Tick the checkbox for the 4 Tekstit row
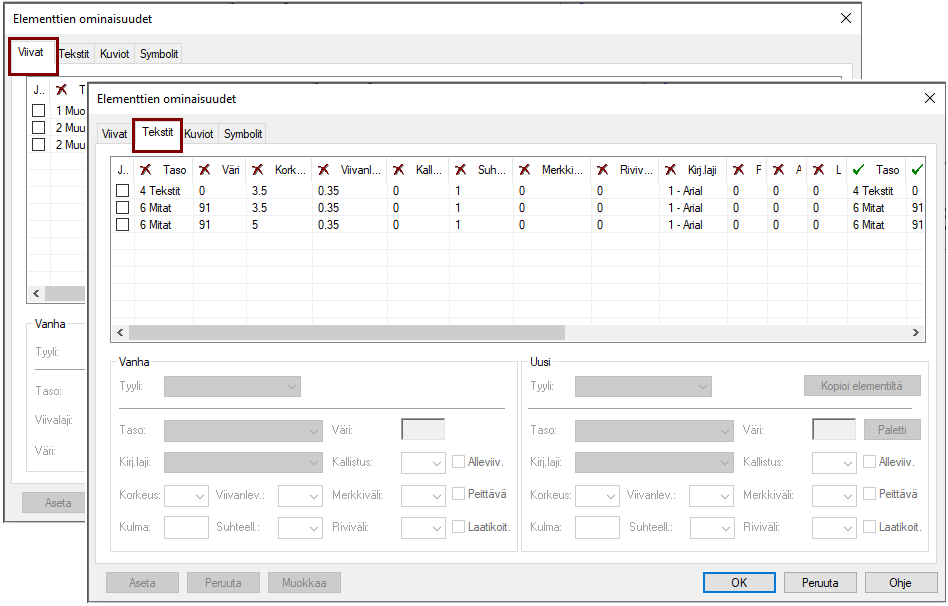Viewport: 948px width, 606px height. pyautogui.click(x=123, y=191)
